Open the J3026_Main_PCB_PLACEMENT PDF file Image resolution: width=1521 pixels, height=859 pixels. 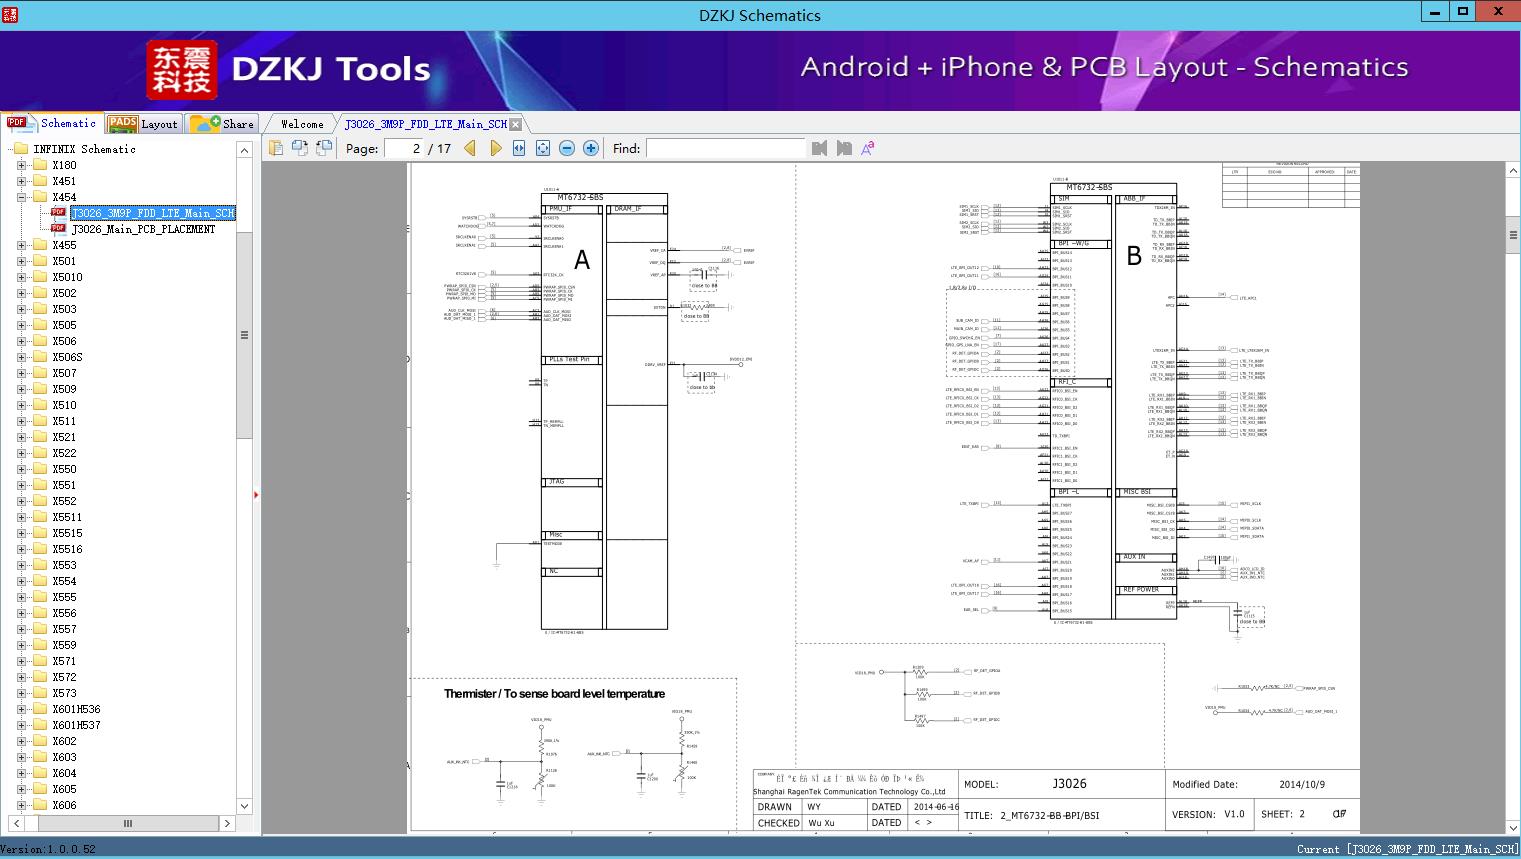(144, 229)
